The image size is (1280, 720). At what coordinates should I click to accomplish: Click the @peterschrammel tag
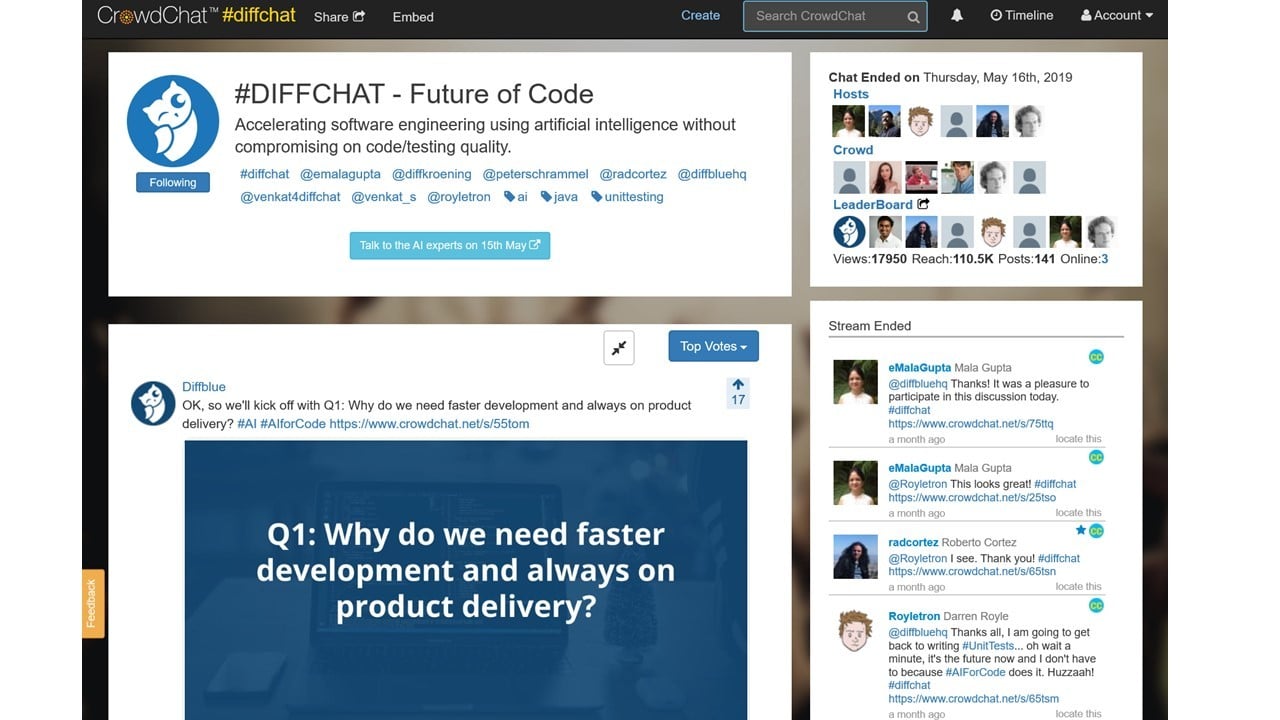click(x=536, y=174)
